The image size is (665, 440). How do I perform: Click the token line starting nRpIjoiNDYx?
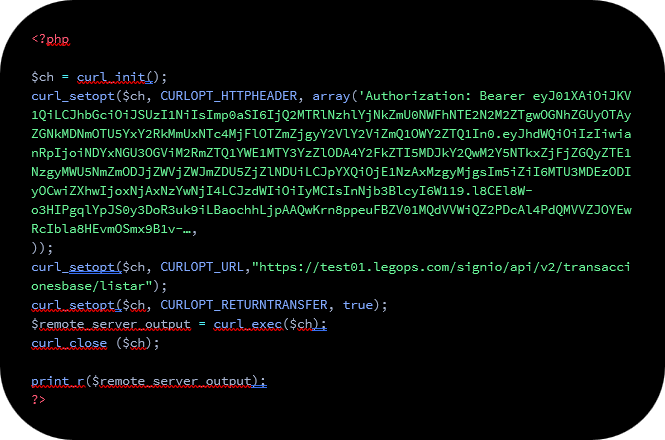click(x=331, y=153)
